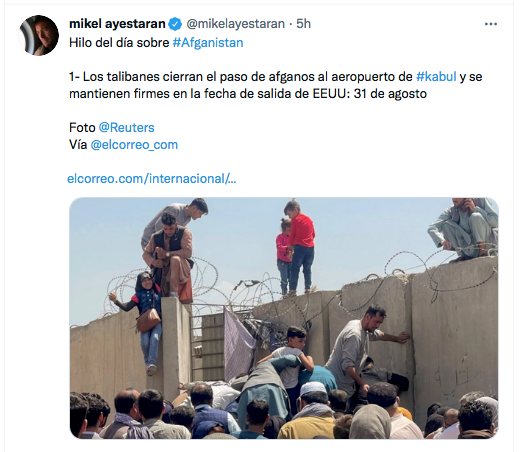Select the 'Los talibanes cierran el paso' paragraph
Screen dimensions: 521x452
pyautogui.click(x=276, y=85)
